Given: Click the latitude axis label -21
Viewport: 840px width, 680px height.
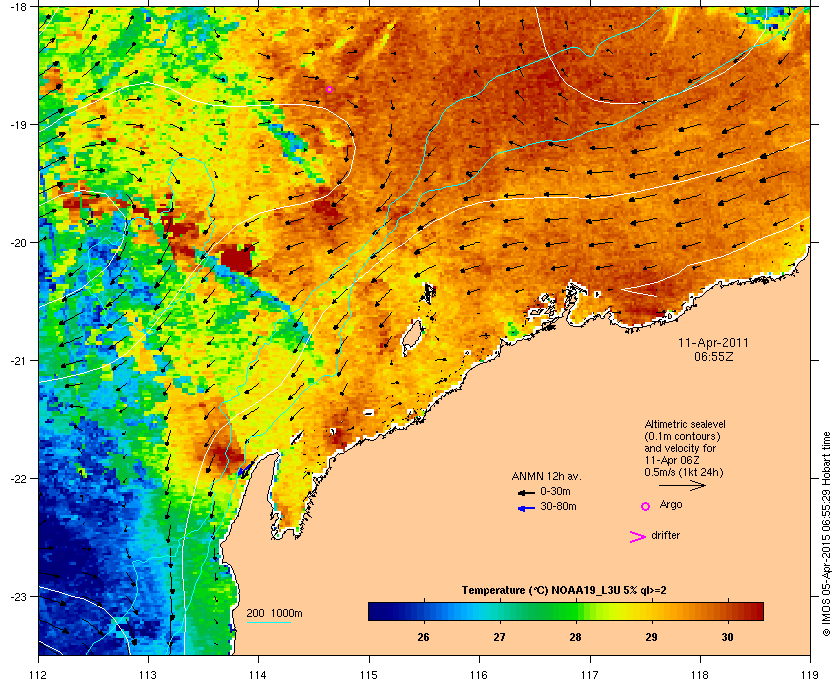Looking at the screenshot, I should (19, 360).
